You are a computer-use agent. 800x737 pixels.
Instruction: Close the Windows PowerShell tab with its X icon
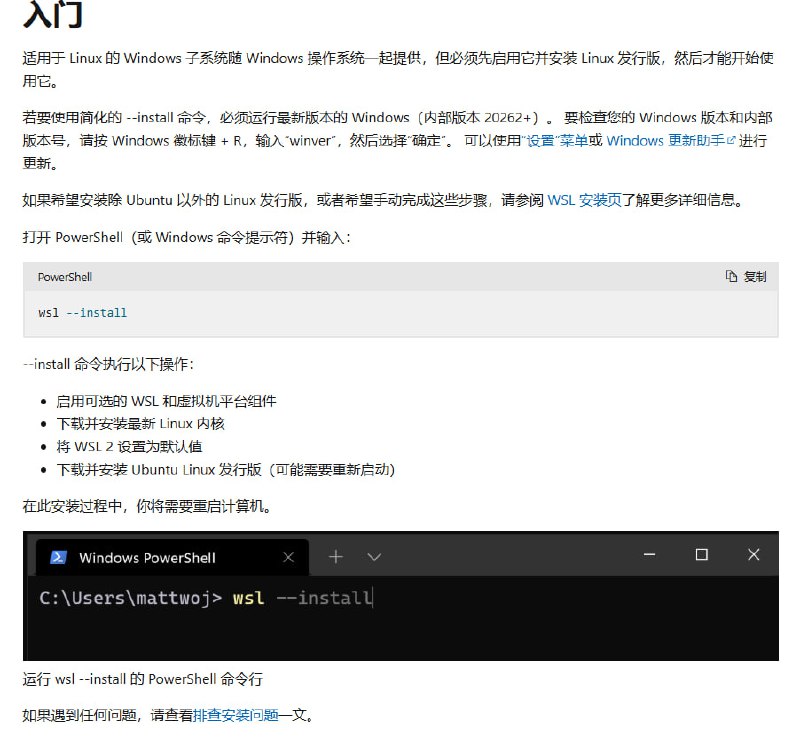tap(288, 556)
